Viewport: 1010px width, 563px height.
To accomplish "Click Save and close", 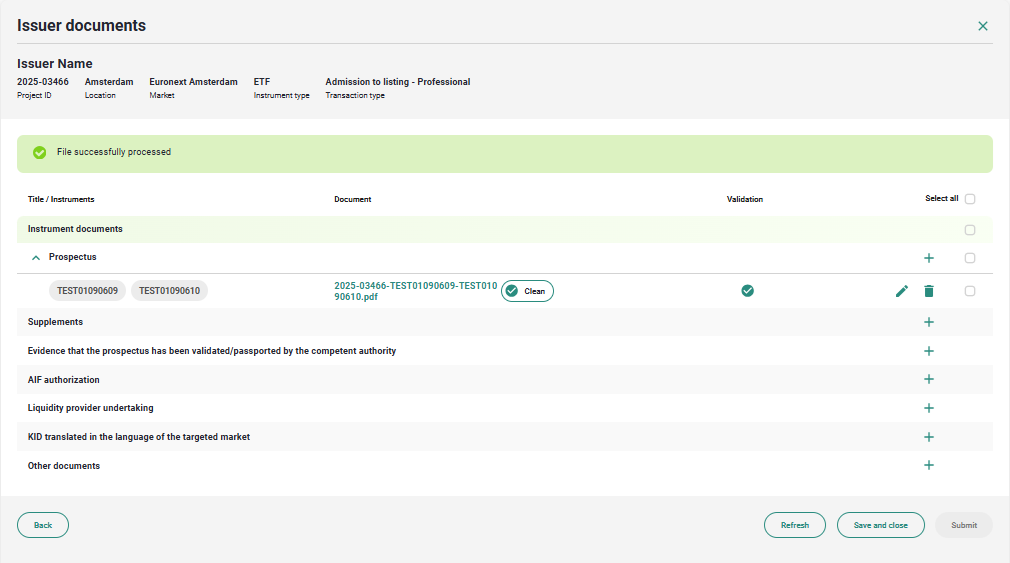I will (x=881, y=525).
